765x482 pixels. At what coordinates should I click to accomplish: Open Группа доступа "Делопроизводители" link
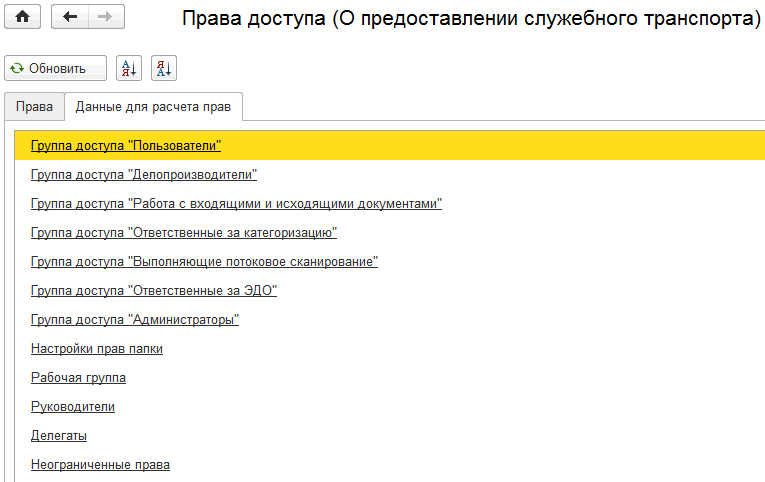click(144, 175)
